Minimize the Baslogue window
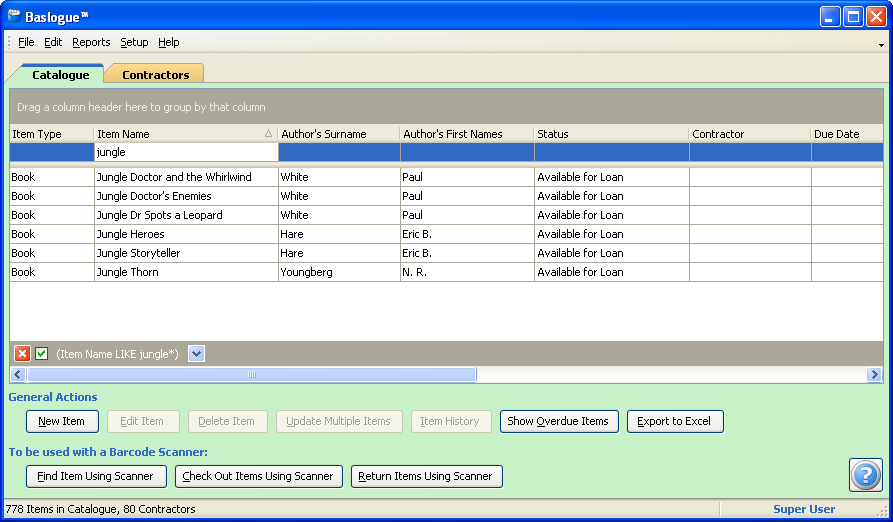The image size is (893, 522). 830,17
